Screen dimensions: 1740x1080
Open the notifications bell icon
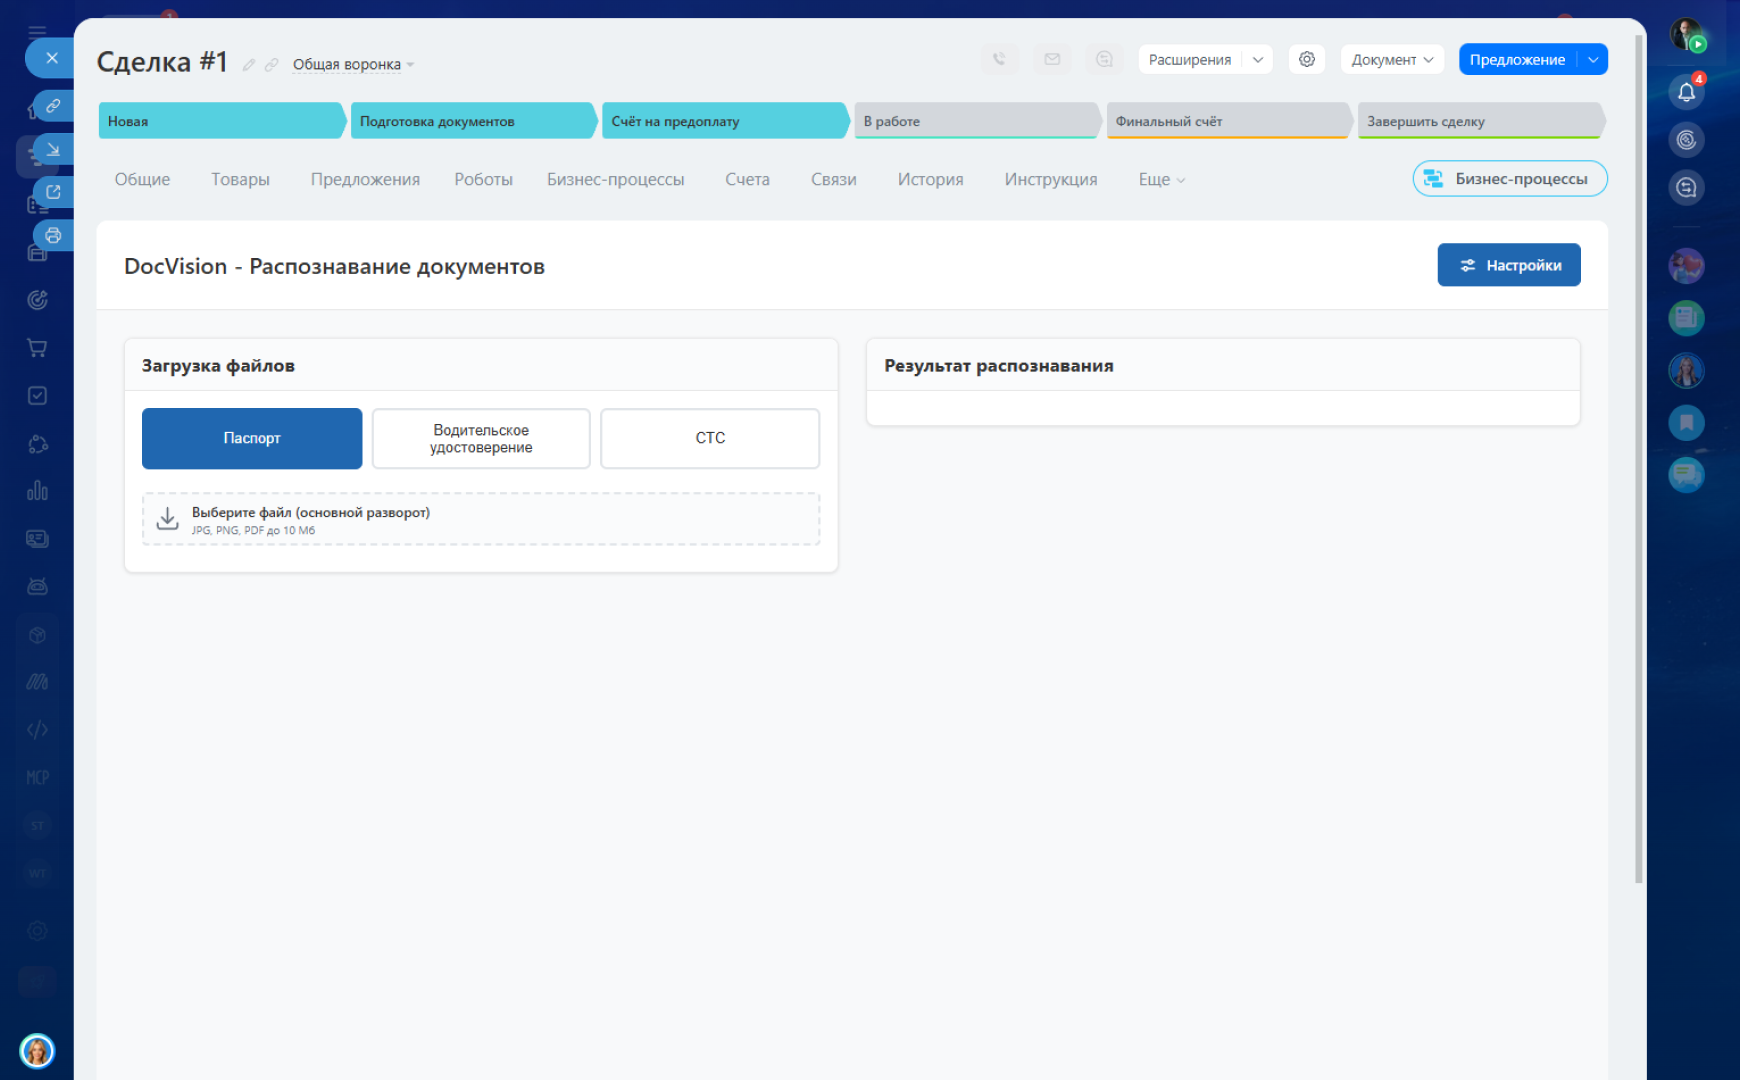pos(1686,92)
